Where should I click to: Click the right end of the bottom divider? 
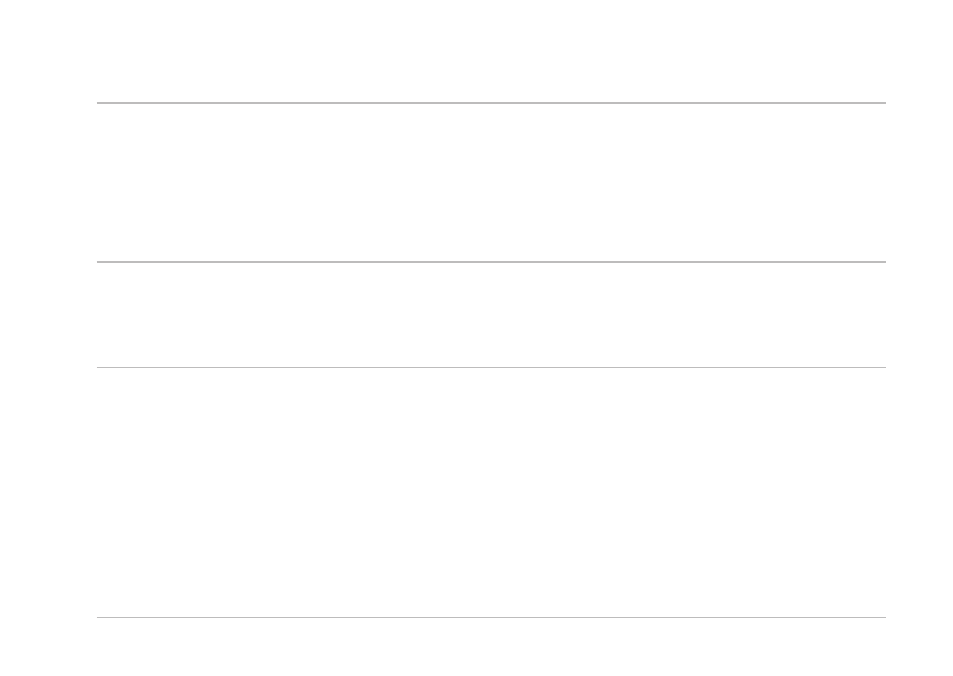(x=884, y=618)
